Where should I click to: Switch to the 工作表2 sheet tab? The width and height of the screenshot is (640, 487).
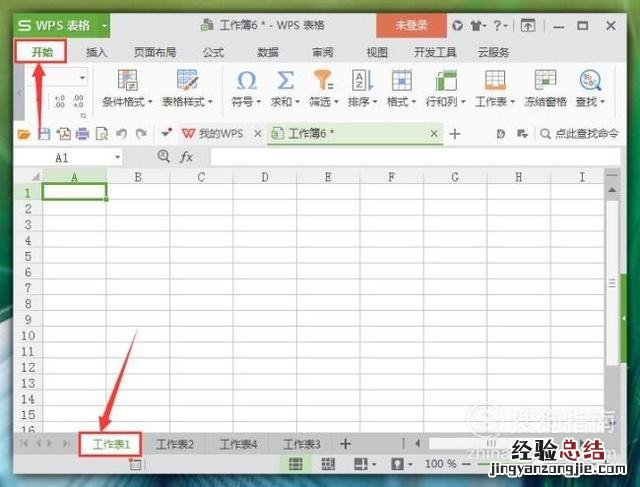(175, 444)
